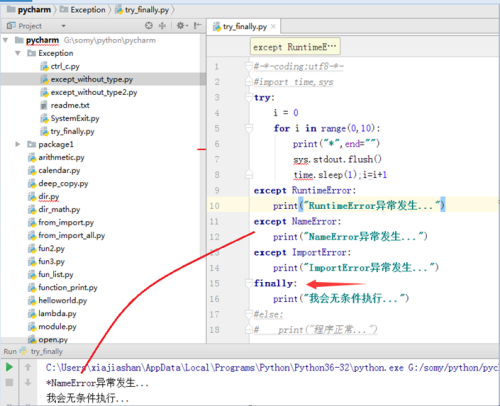Open the Project view dropdown
500x406 pixels.
(x=63, y=26)
